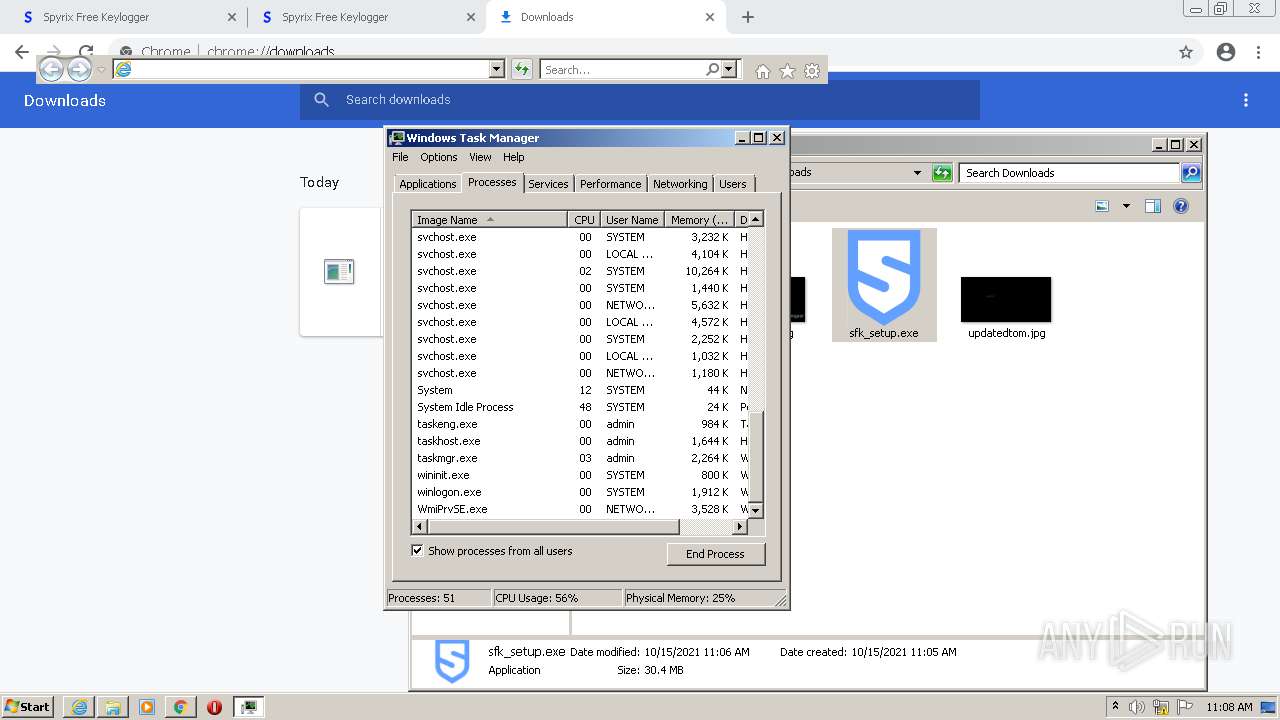This screenshot has width=1280, height=720.
Task: Open the View menu in Task Manager
Action: point(480,157)
